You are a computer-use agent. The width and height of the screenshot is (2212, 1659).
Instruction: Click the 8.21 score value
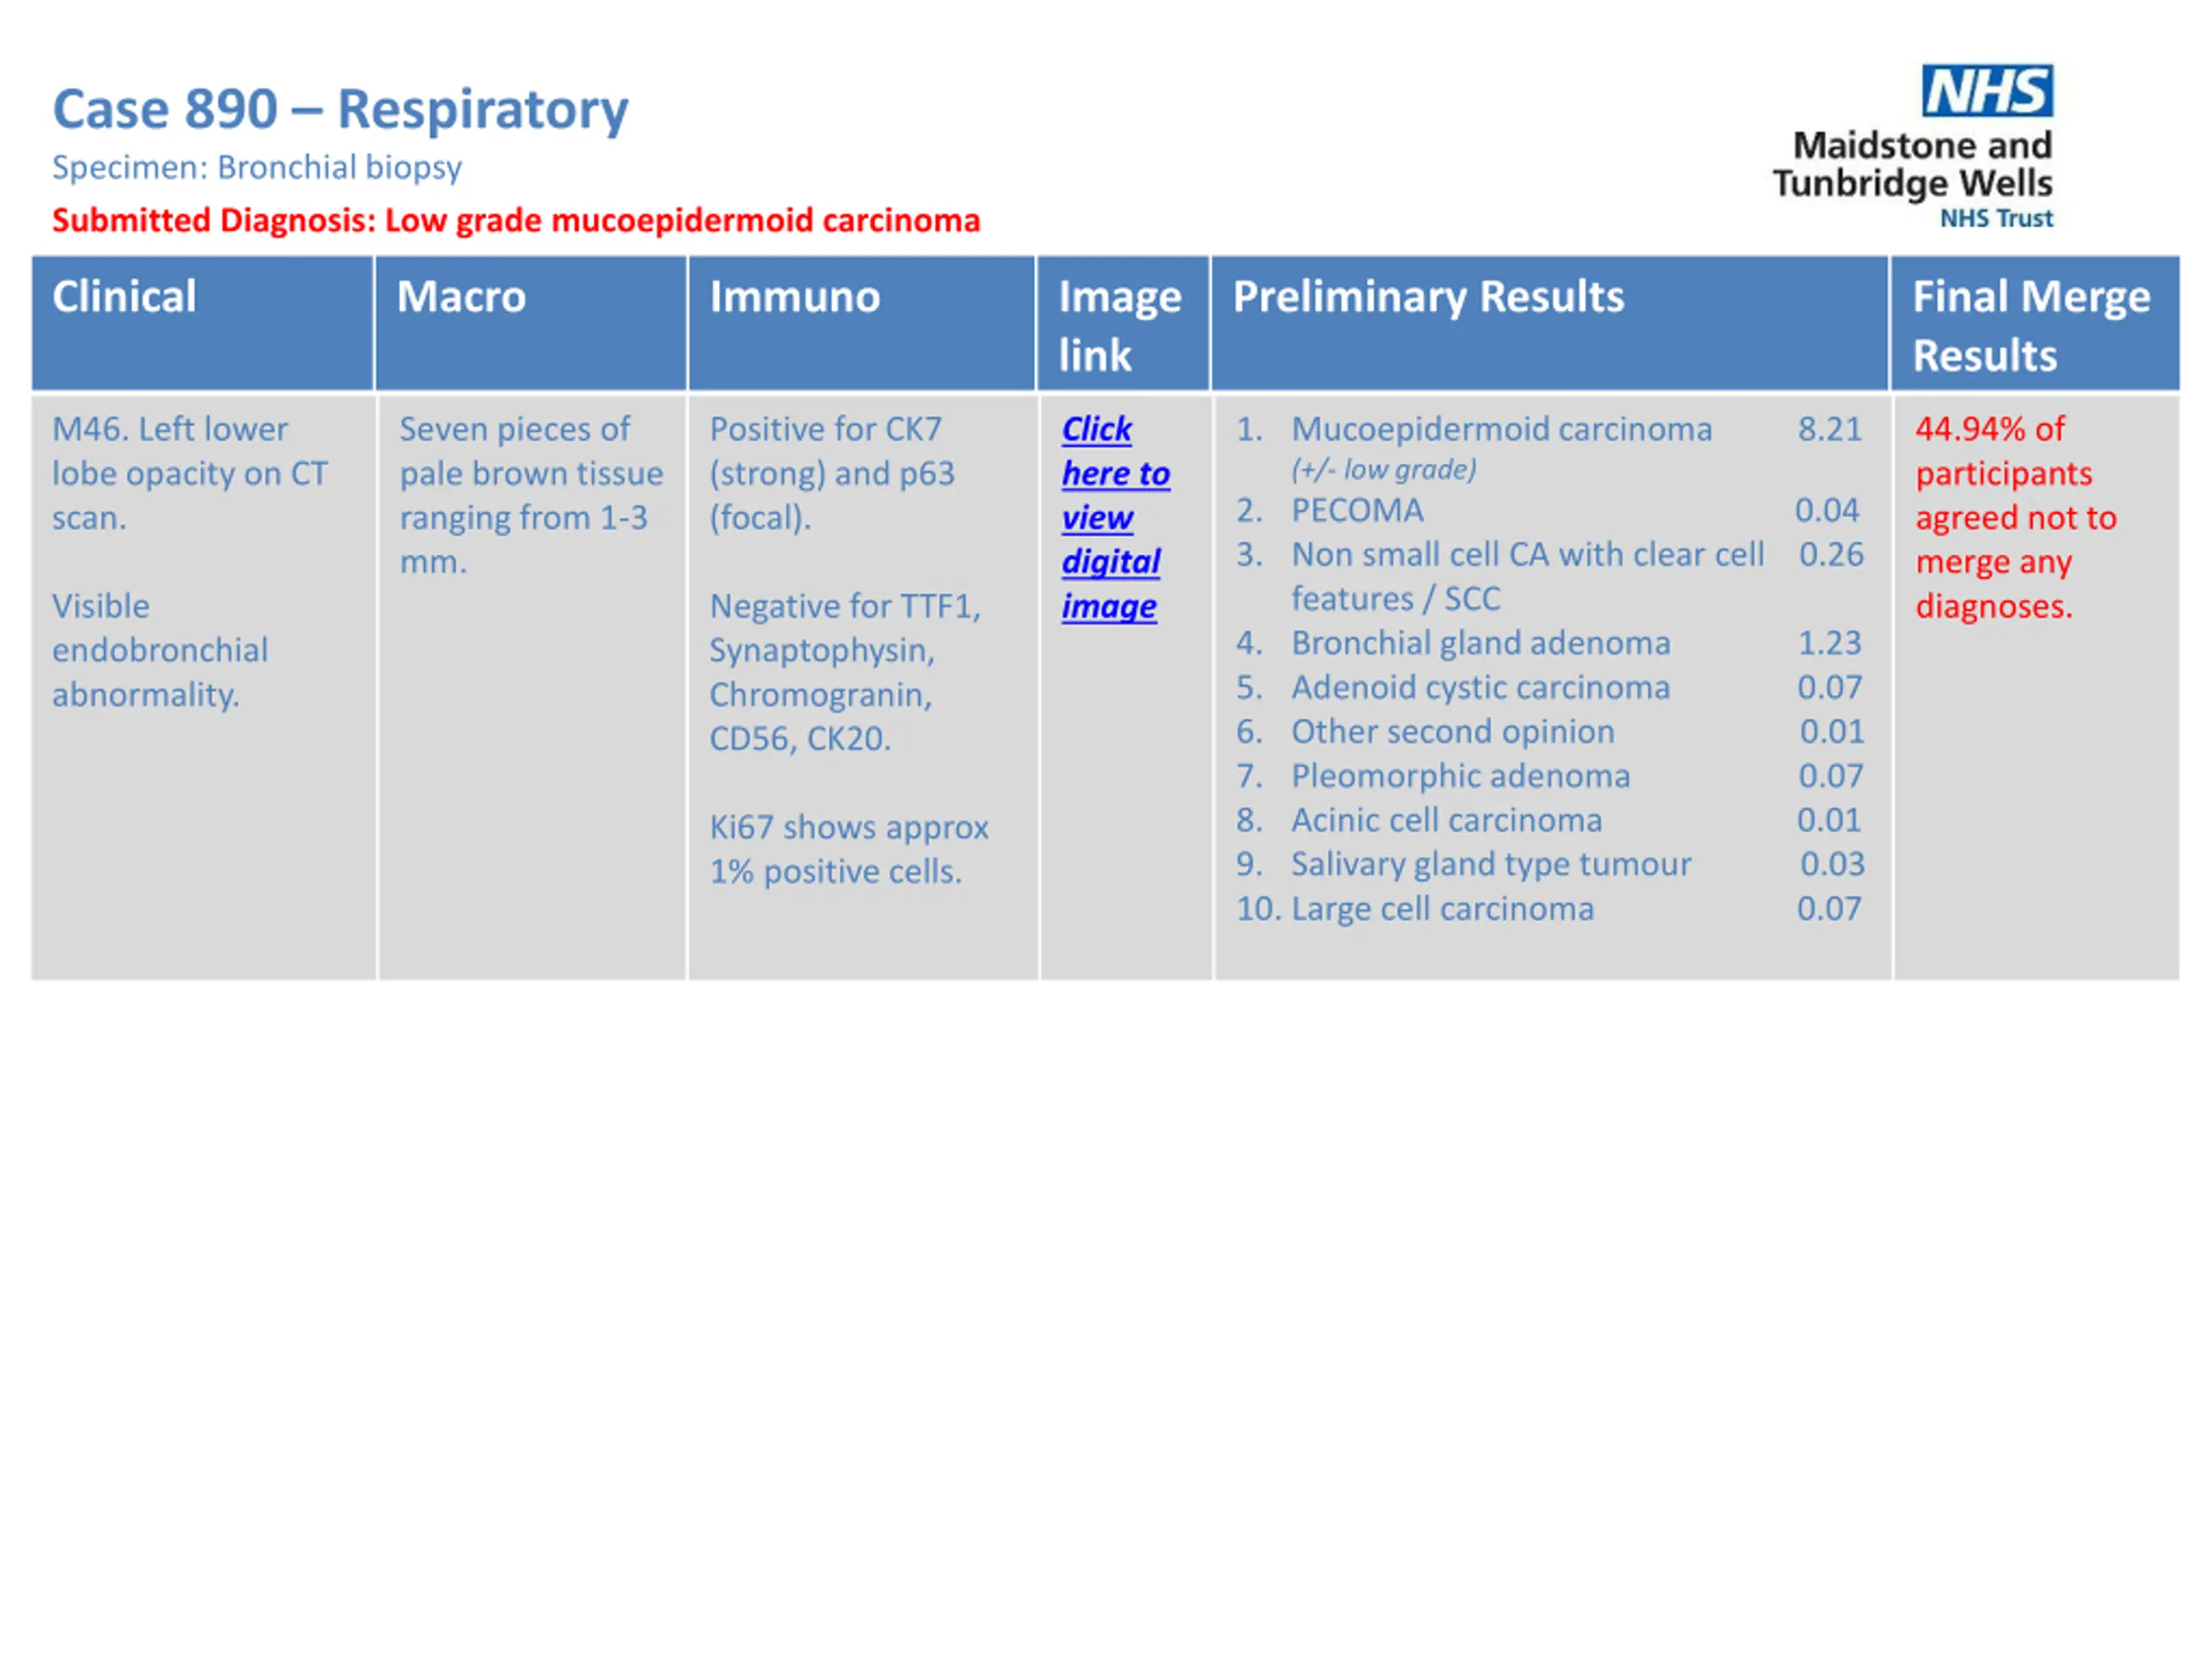[1830, 429]
